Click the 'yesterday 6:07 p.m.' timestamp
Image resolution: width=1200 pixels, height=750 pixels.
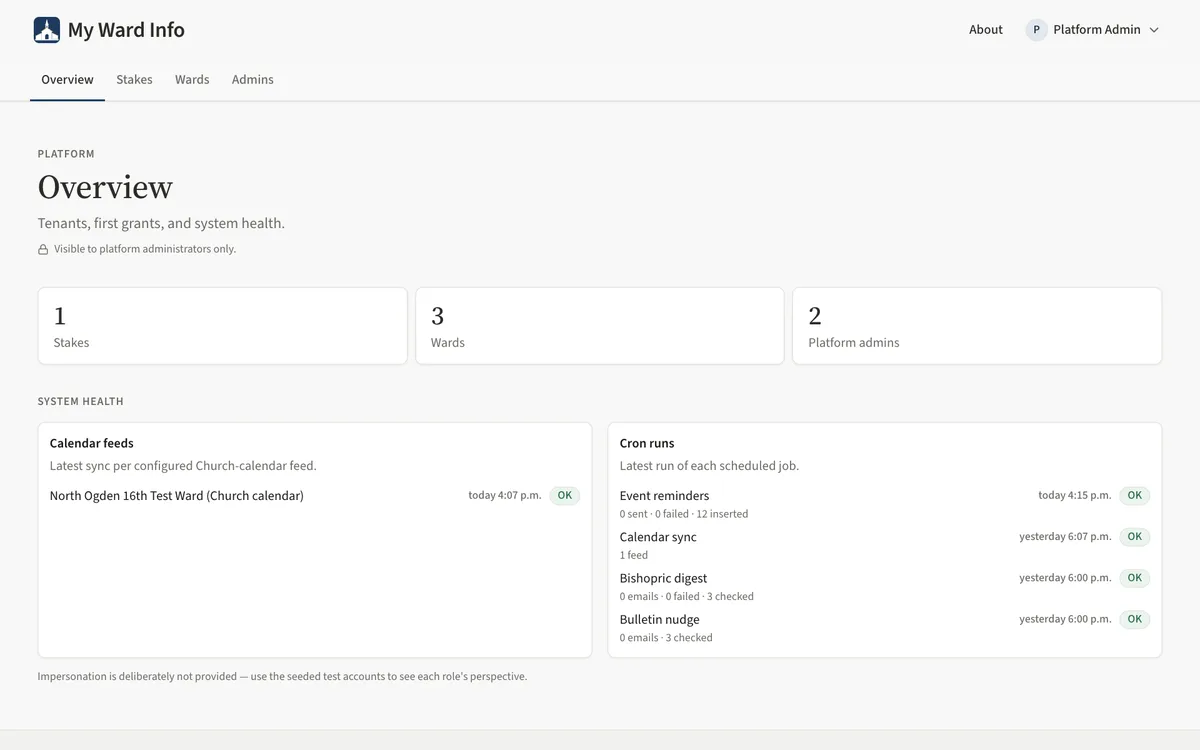(1065, 537)
